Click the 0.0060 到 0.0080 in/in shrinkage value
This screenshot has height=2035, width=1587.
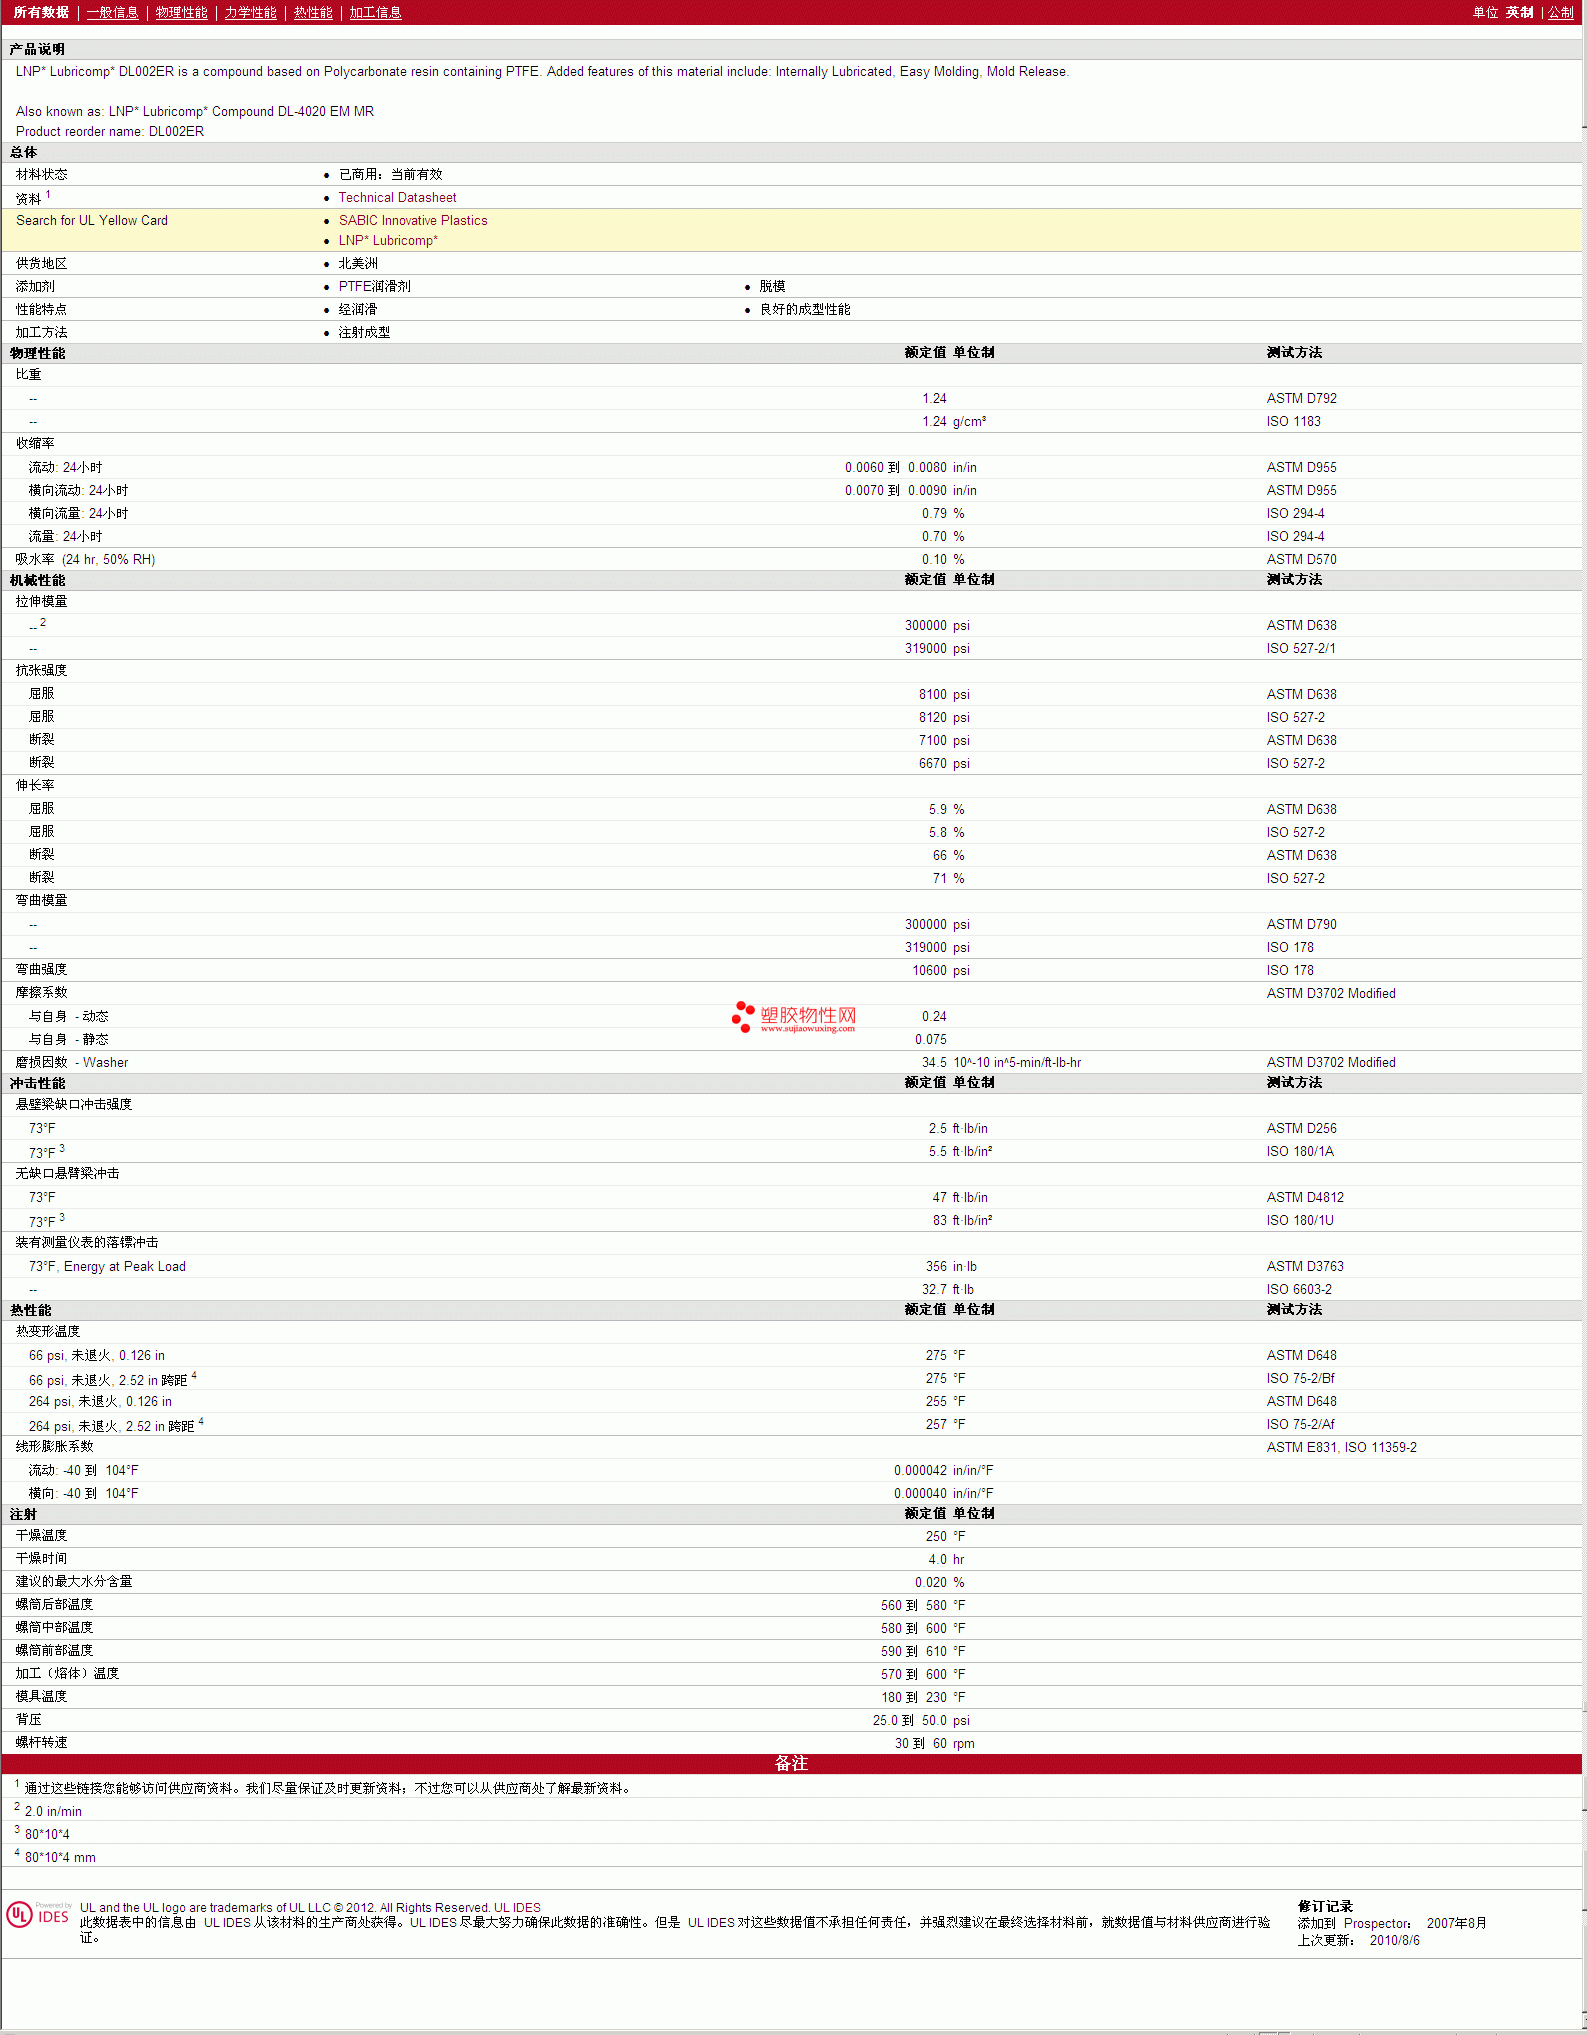pyautogui.click(x=911, y=467)
